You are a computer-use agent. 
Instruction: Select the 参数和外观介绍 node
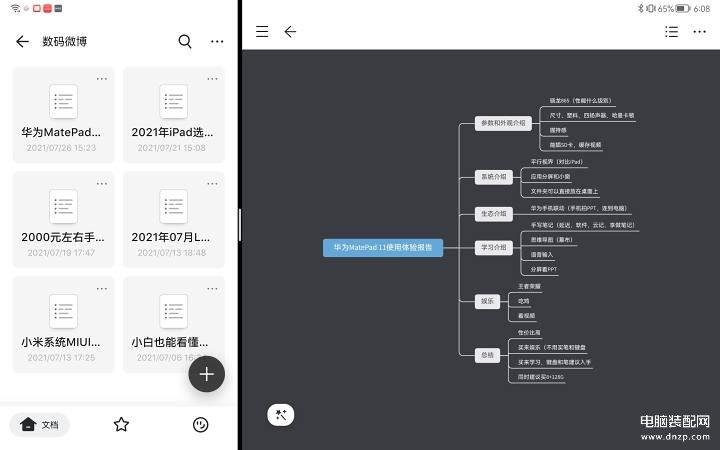503,123
